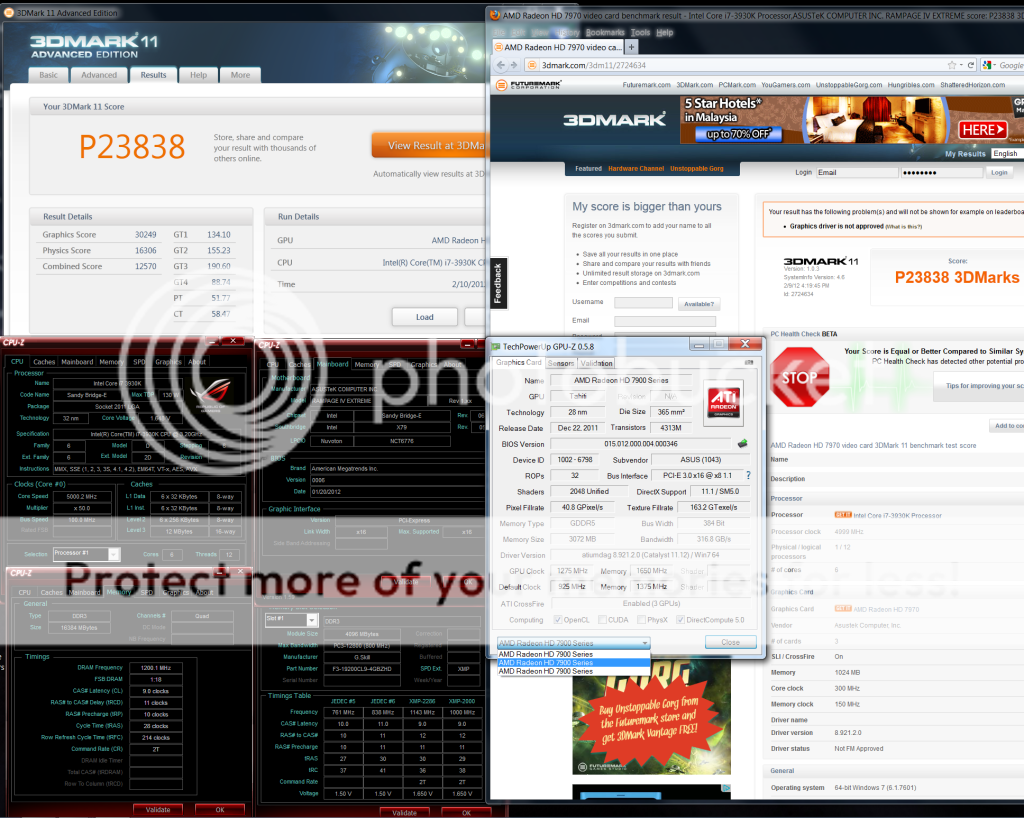1024x818 pixels.
Task: Click the Google search engine icon
Action: pos(987,65)
